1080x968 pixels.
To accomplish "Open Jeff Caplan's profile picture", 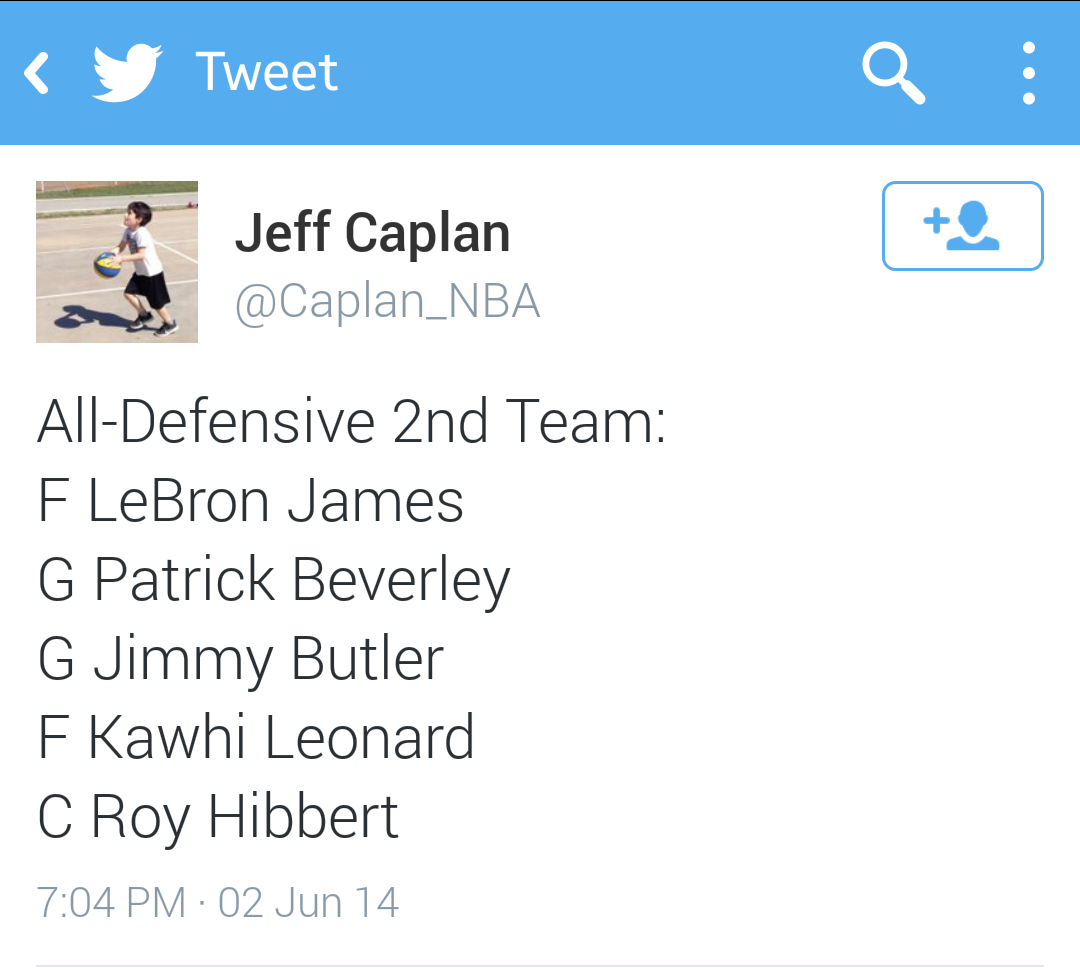I will point(117,262).
